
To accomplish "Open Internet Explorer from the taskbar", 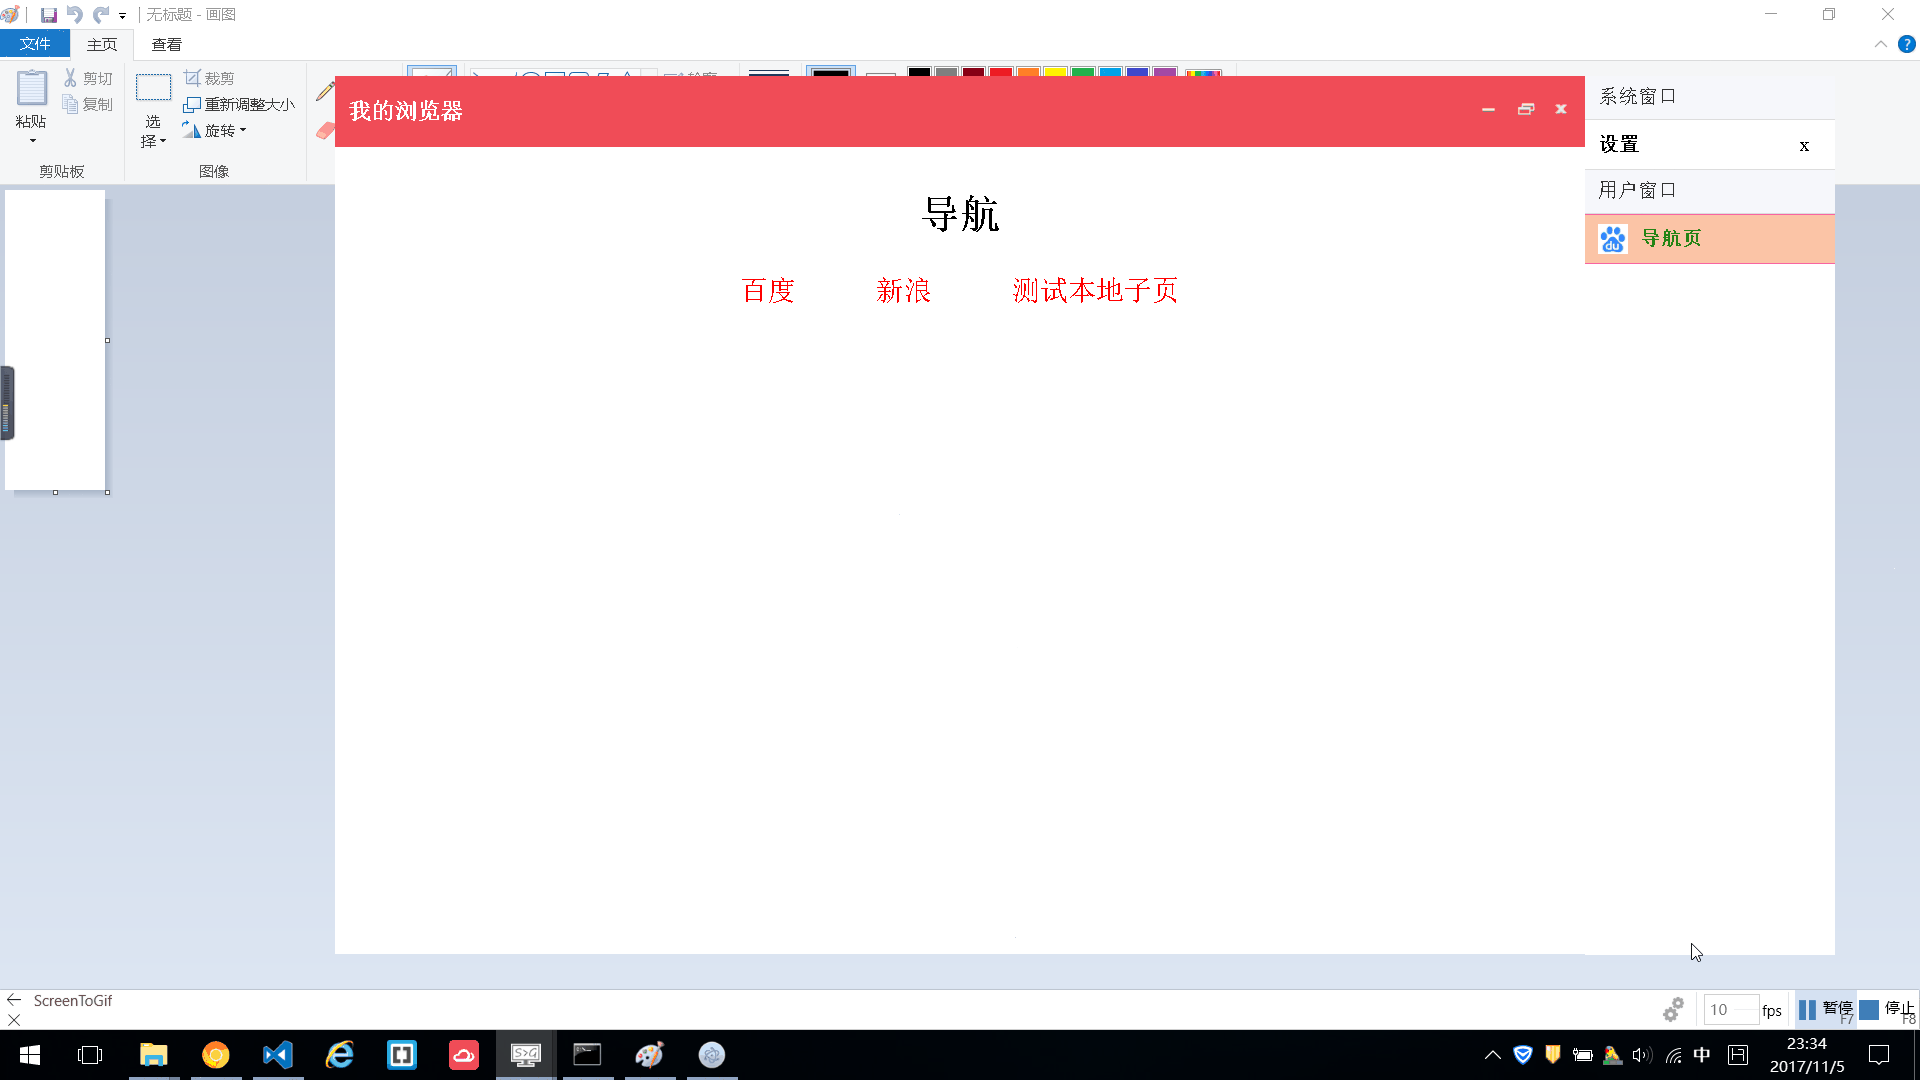I will (x=340, y=1055).
